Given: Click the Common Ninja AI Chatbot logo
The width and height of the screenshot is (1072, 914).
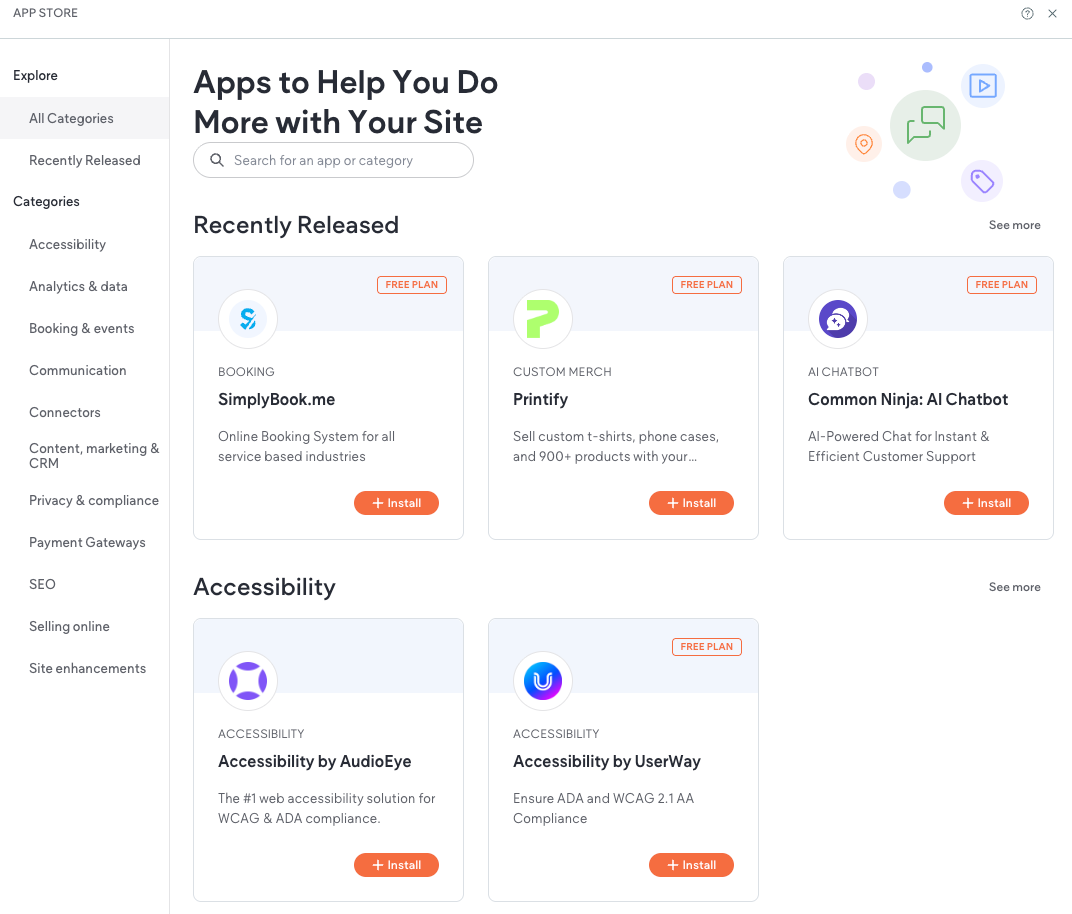Looking at the screenshot, I should 837,319.
